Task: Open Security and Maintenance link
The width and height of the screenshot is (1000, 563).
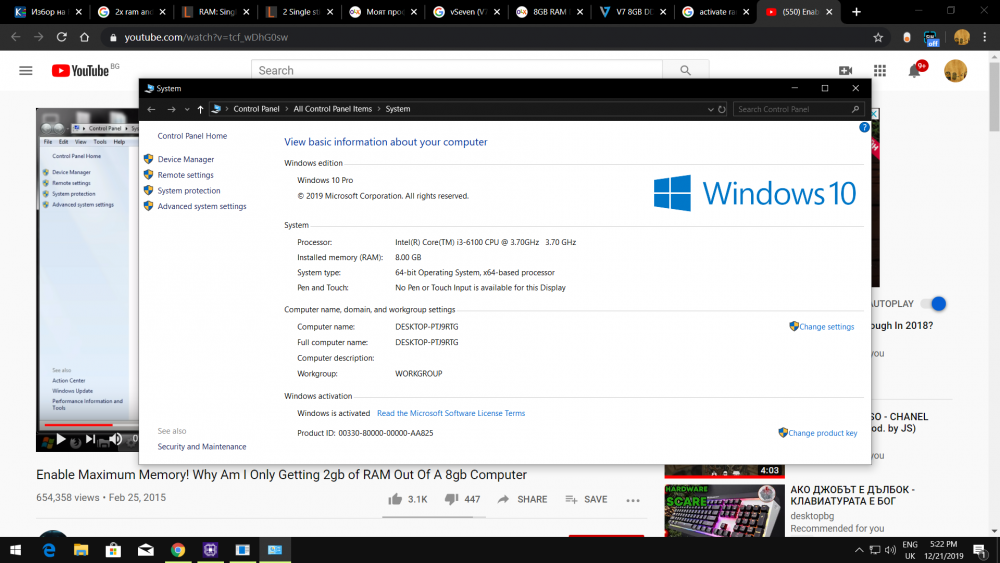Action: pos(202,447)
